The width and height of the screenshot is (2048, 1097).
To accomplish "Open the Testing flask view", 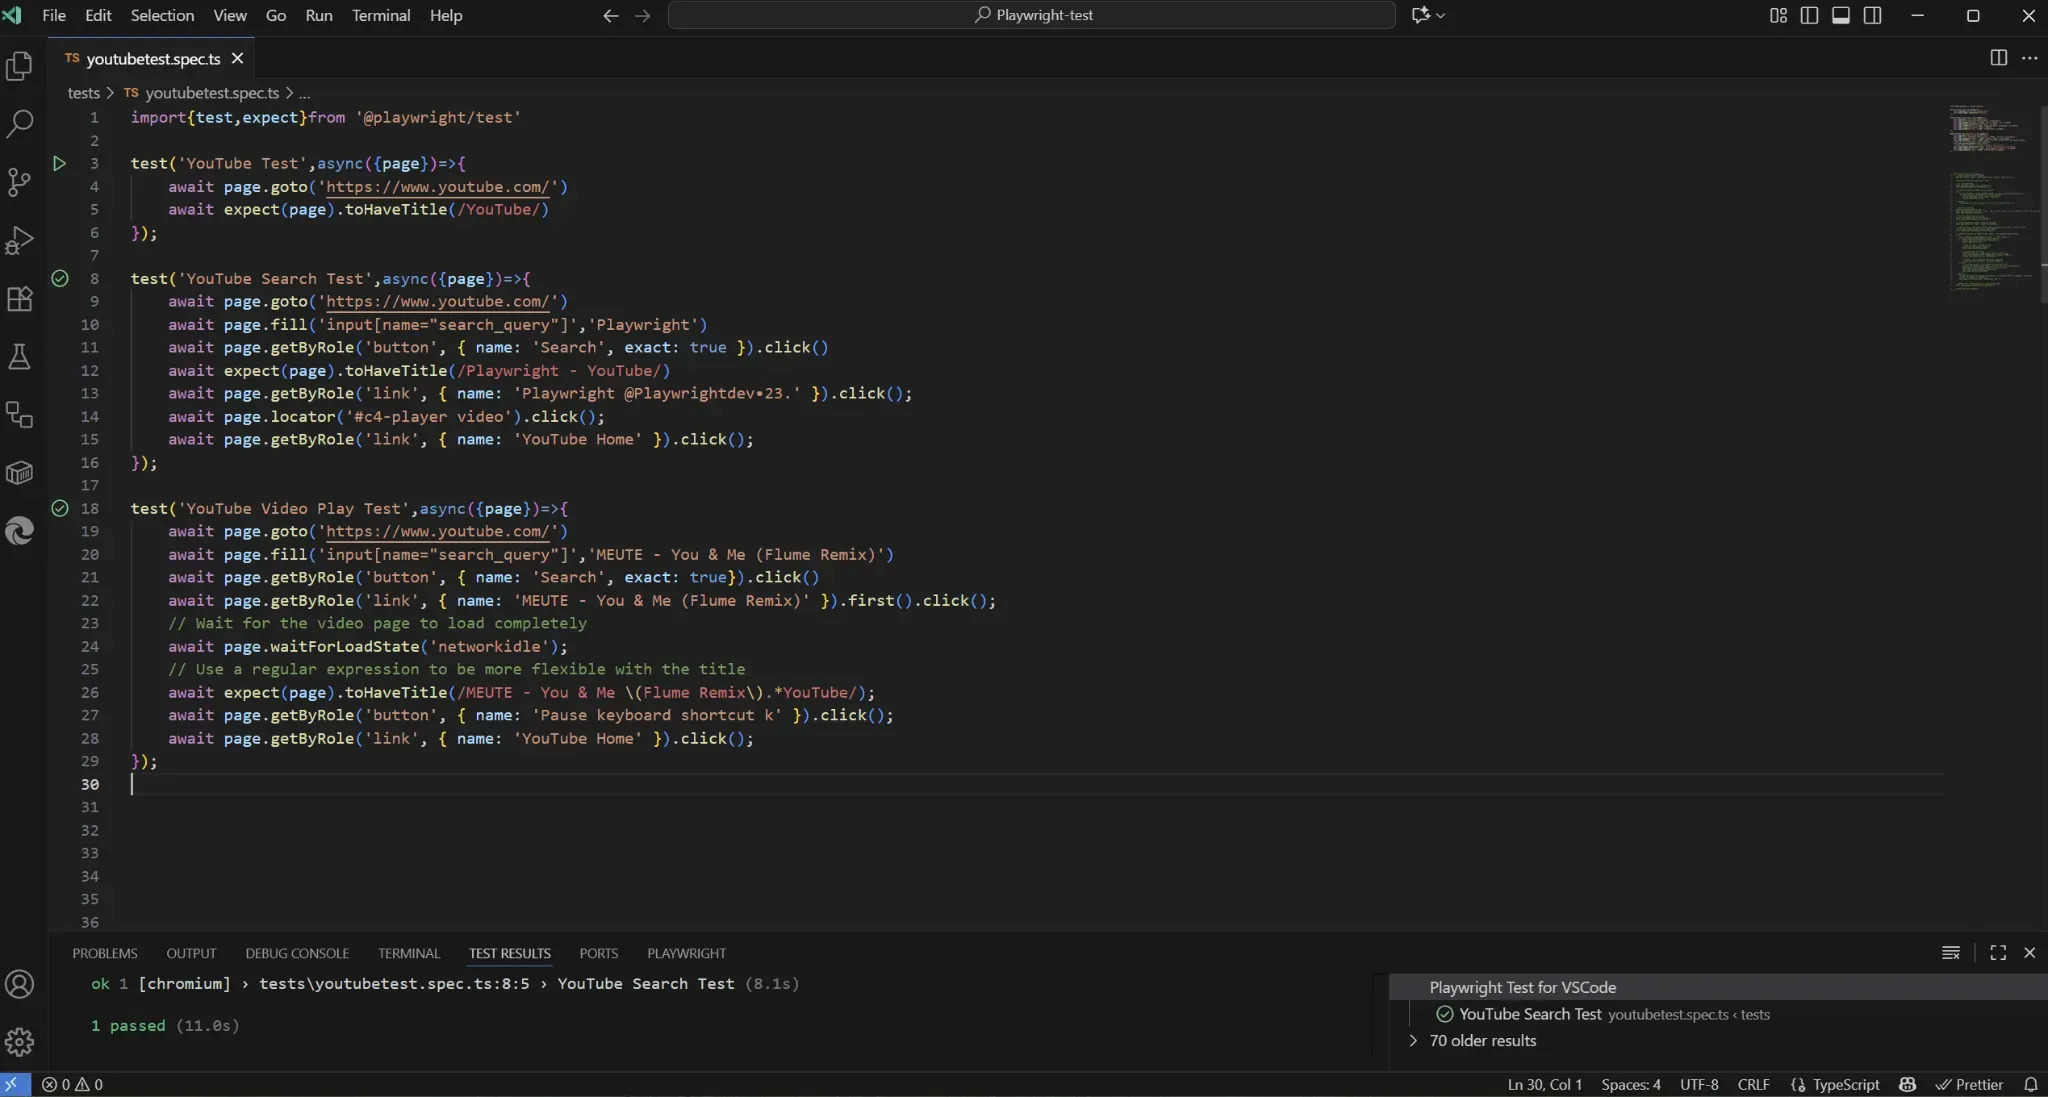I will (20, 357).
